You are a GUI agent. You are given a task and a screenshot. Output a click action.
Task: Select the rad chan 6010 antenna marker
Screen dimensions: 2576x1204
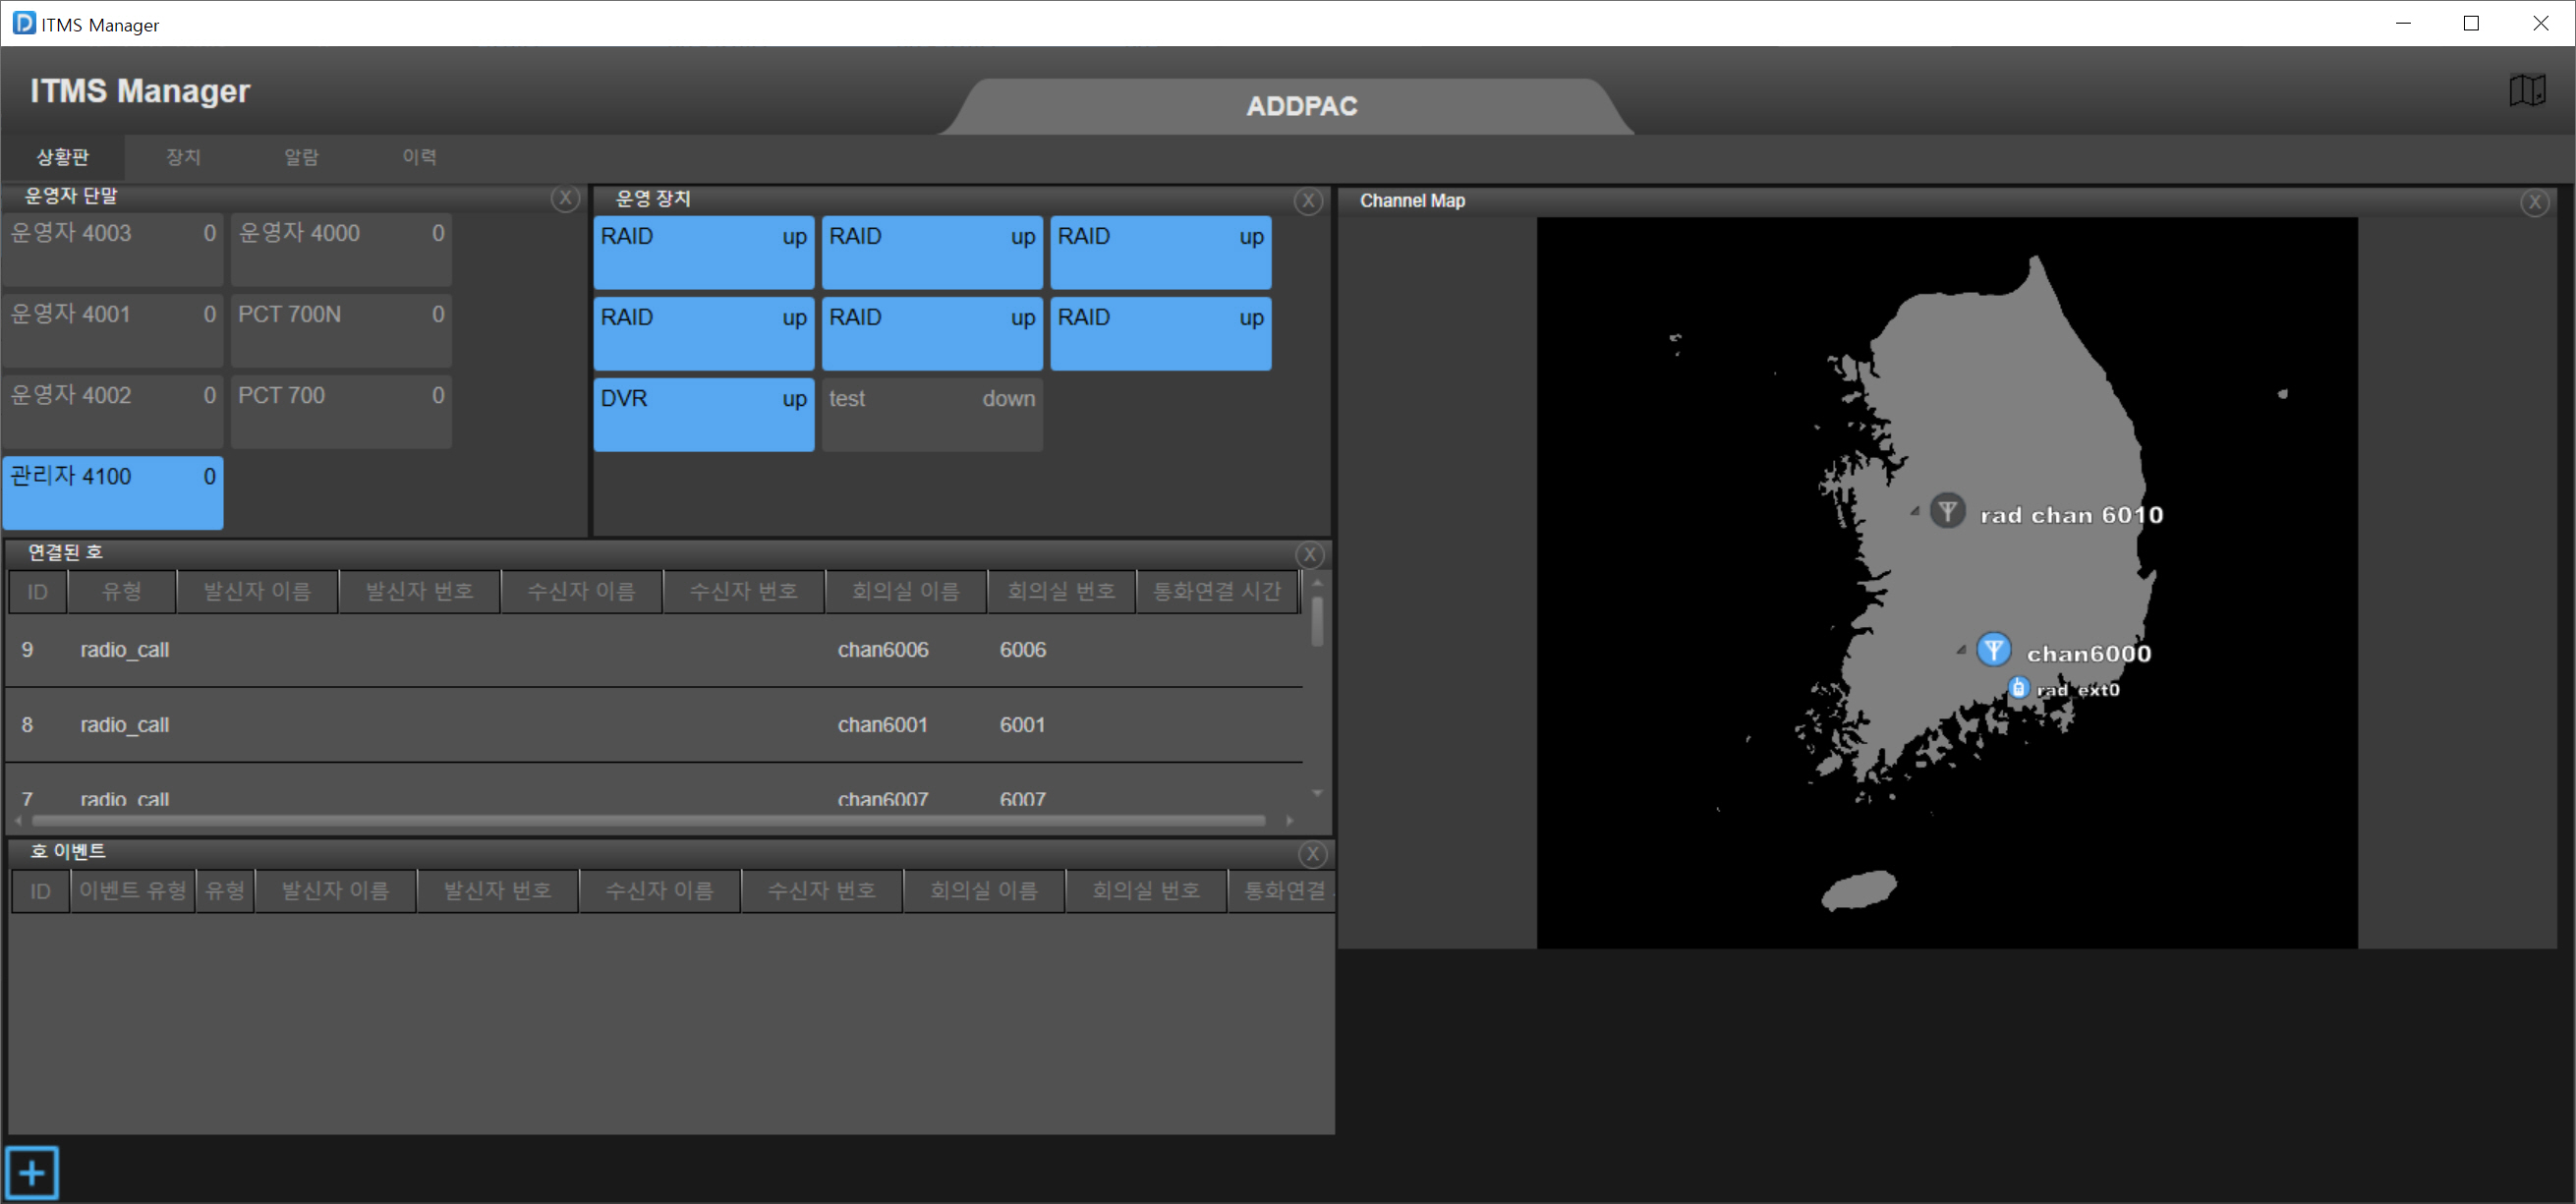[x=1946, y=512]
